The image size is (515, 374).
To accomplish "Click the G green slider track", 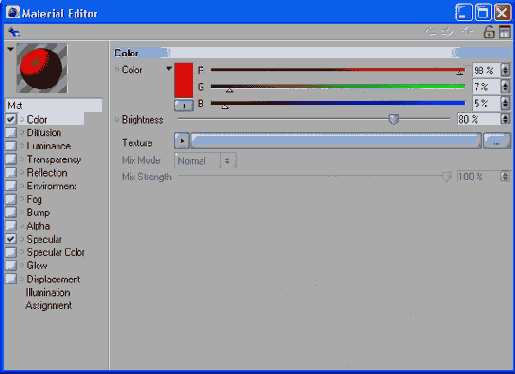I will [338, 87].
